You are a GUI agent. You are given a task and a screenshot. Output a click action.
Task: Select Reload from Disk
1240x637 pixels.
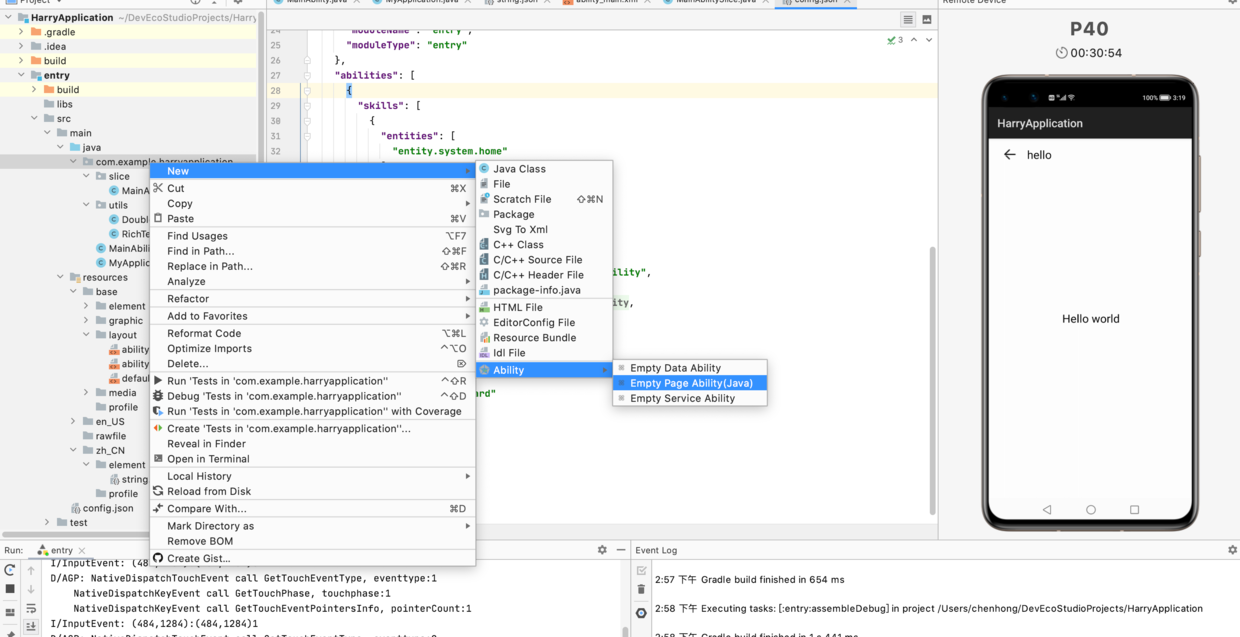312,492
